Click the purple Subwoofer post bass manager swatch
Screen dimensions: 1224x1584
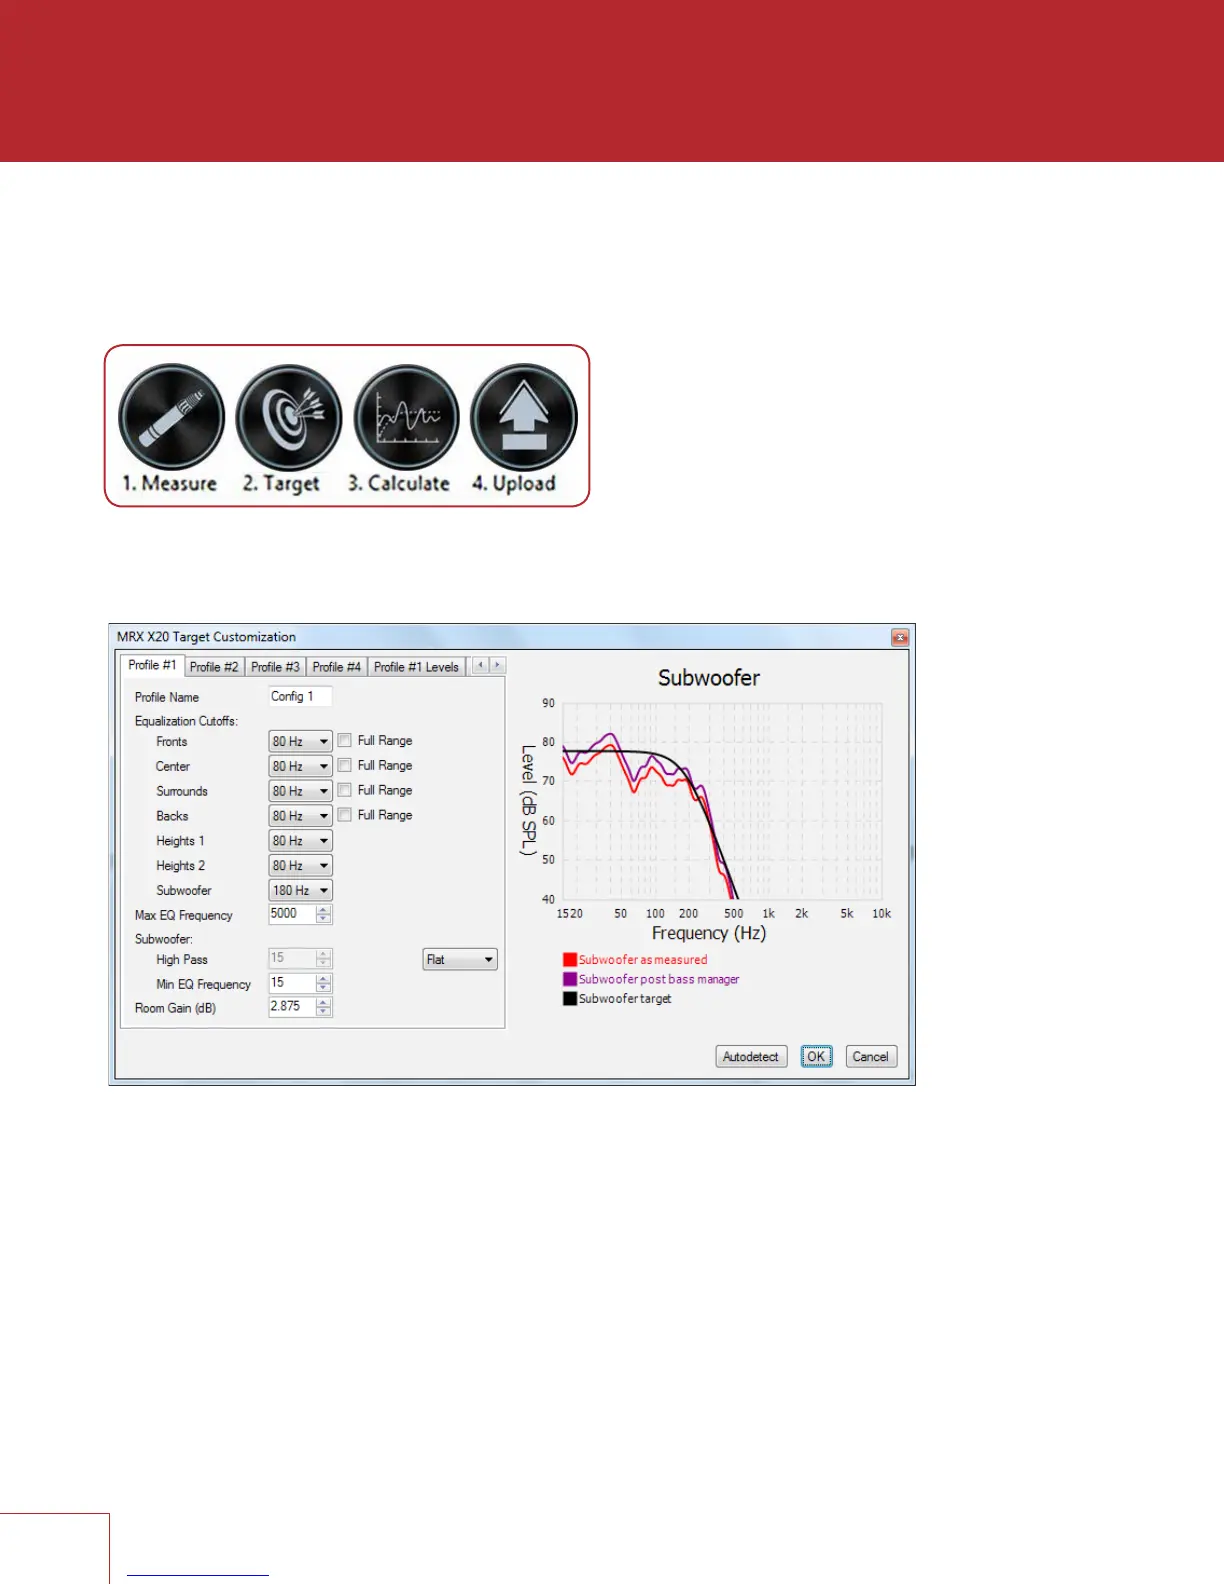click(570, 979)
